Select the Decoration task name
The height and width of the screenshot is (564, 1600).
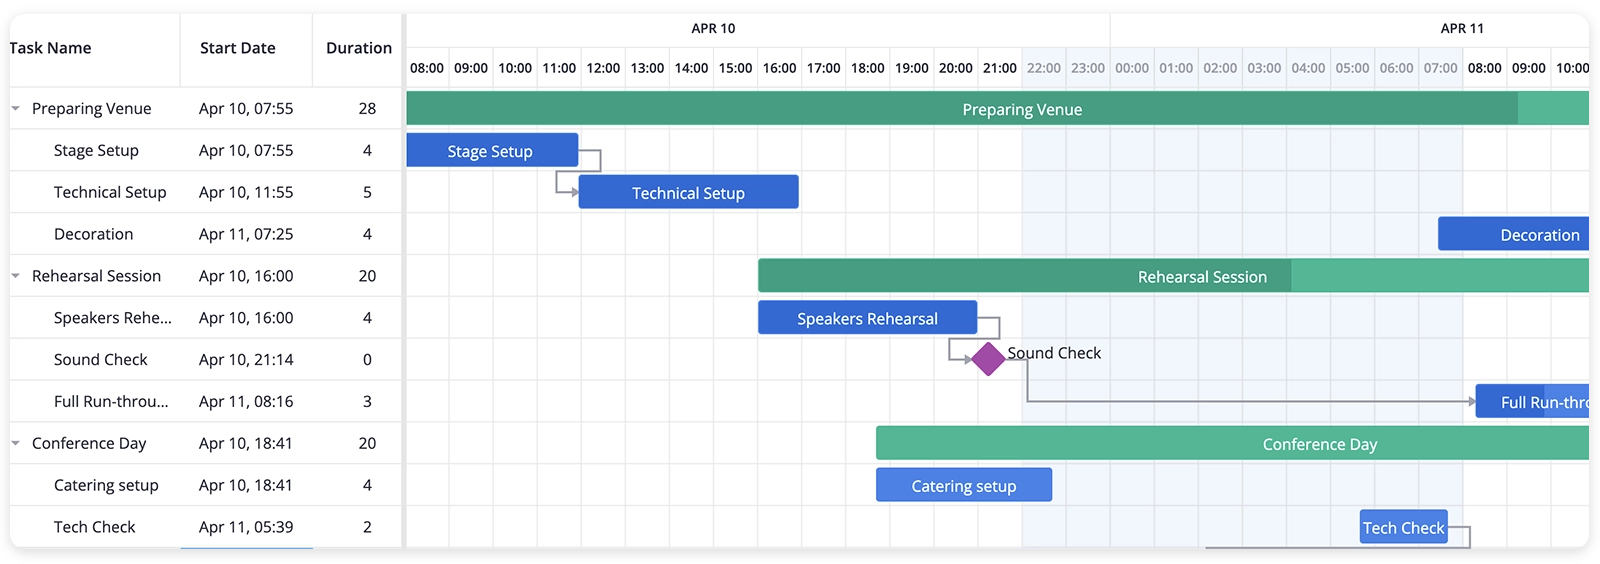(93, 234)
